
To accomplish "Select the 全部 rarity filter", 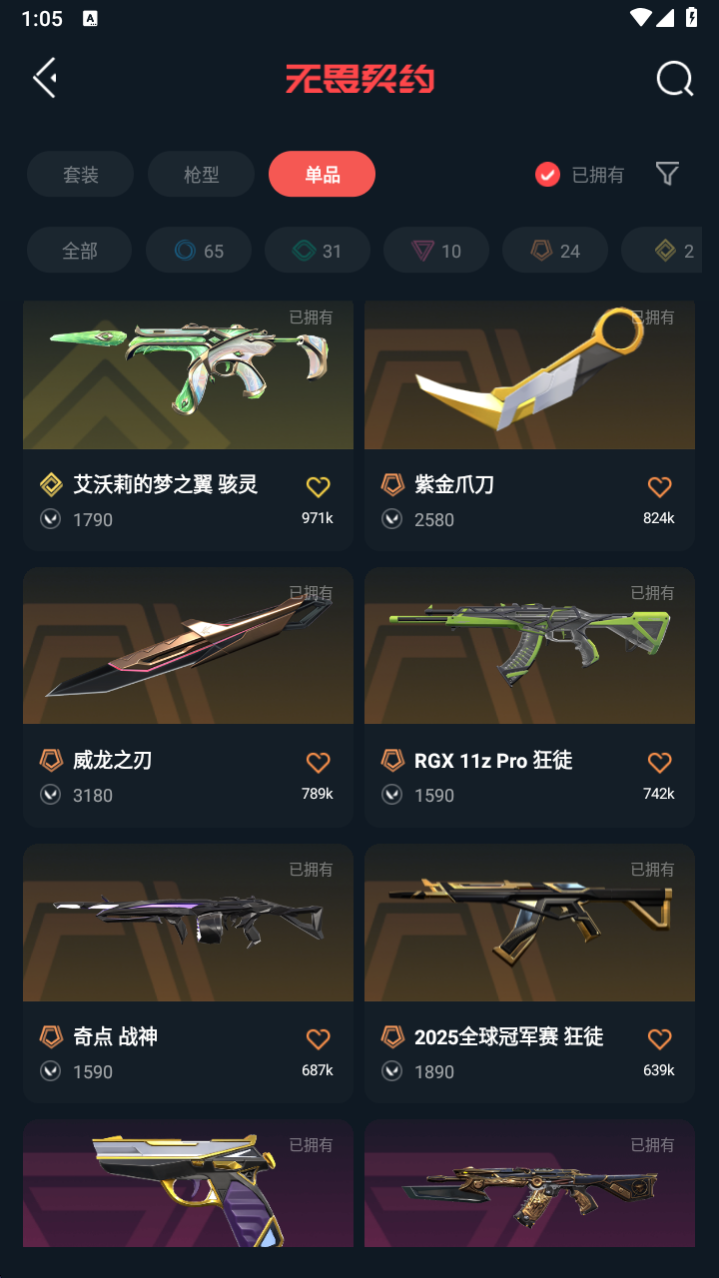I will 79,250.
